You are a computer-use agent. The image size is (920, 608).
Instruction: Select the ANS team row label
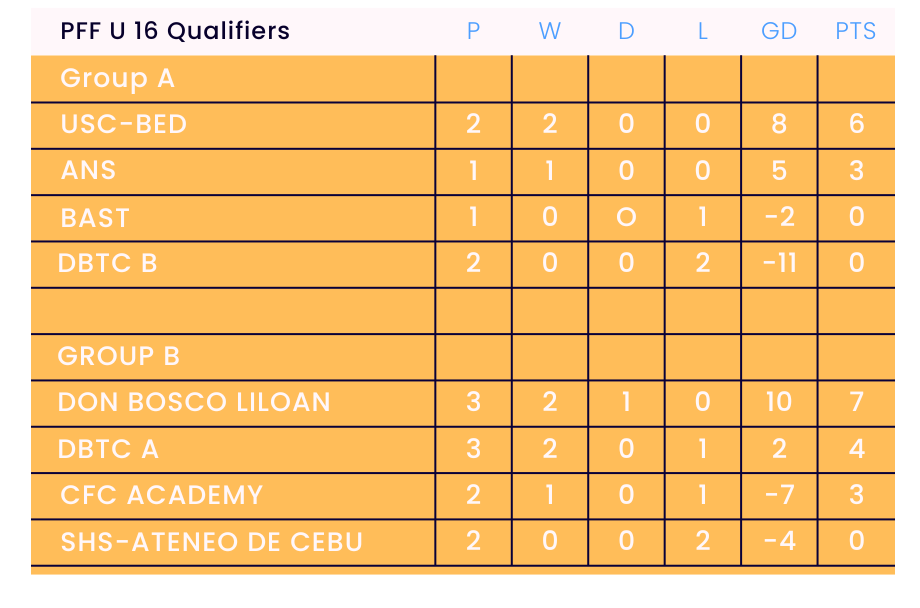pos(88,170)
